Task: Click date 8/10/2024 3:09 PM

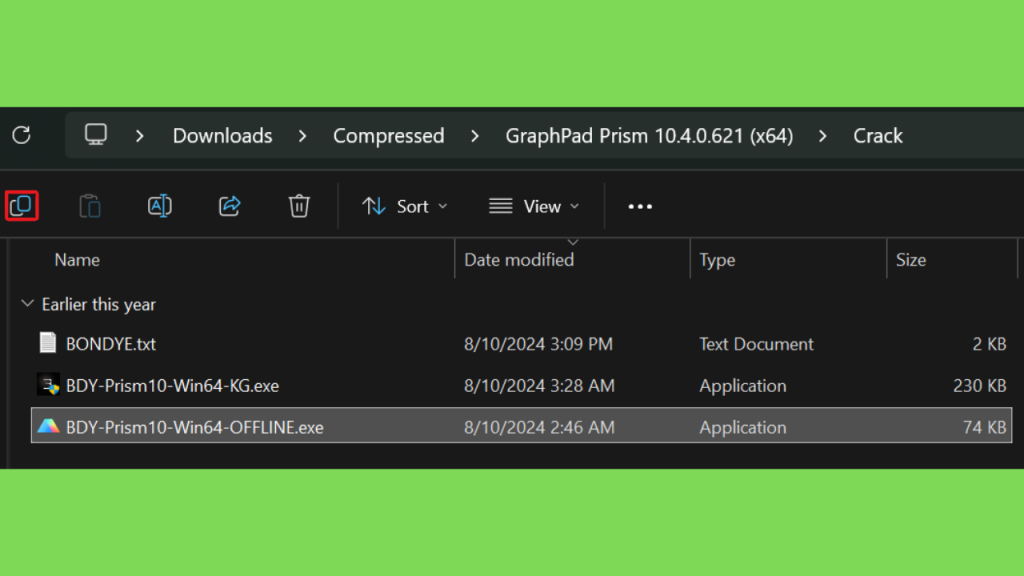Action: pos(538,344)
